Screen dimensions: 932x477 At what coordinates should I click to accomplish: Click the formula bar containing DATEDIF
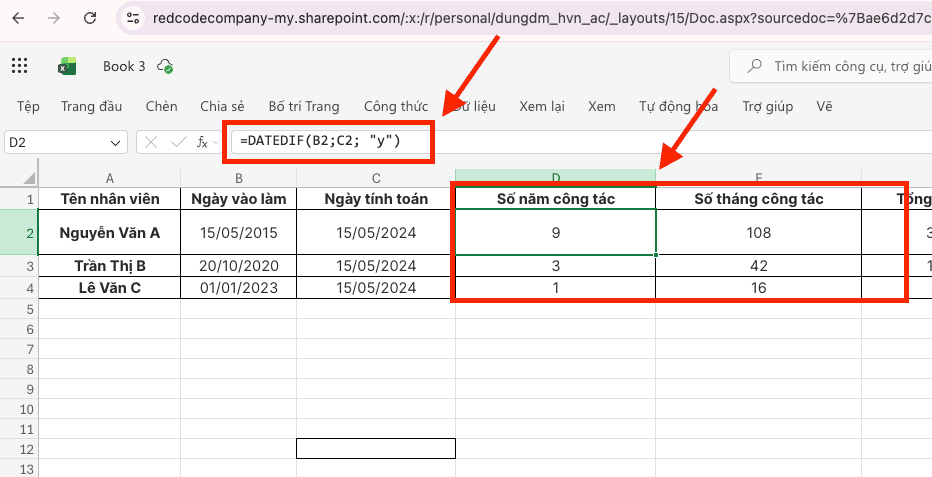tap(330, 142)
